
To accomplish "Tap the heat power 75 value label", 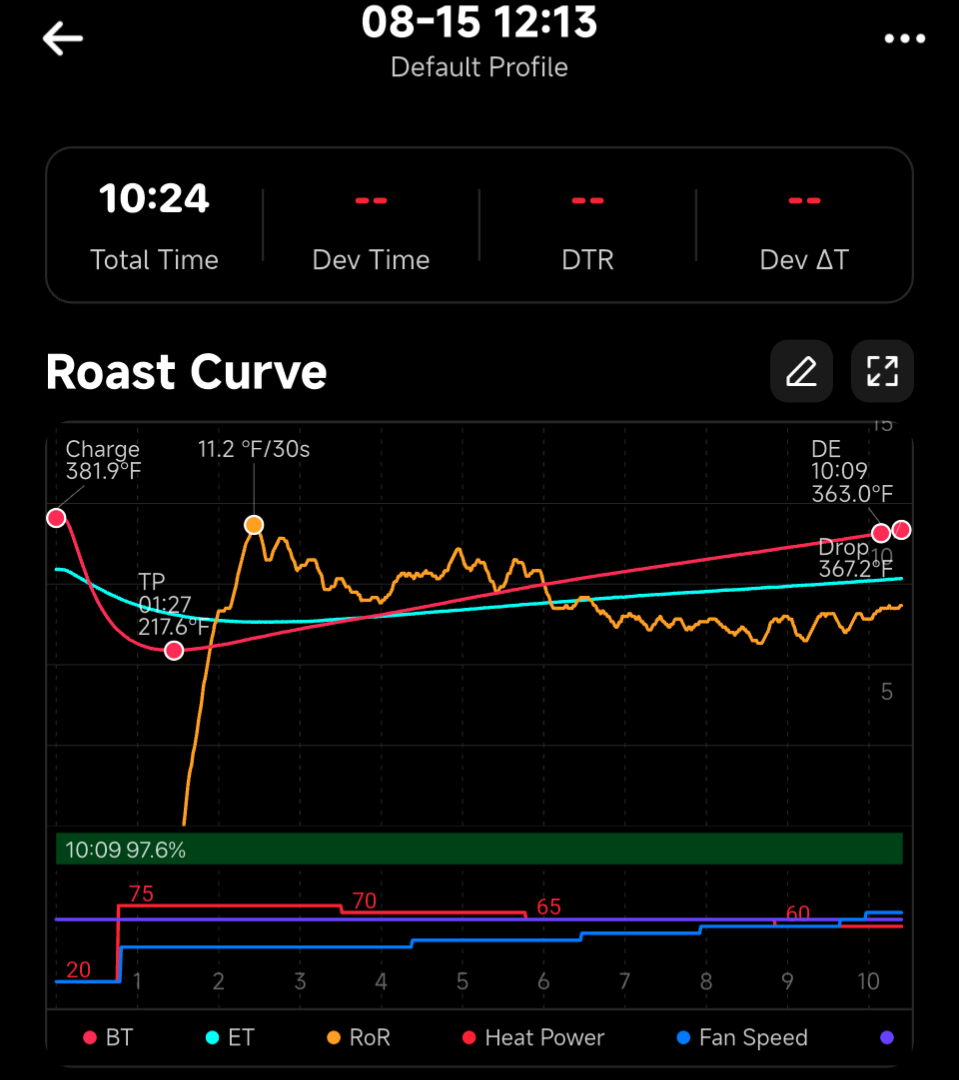I will tap(141, 893).
